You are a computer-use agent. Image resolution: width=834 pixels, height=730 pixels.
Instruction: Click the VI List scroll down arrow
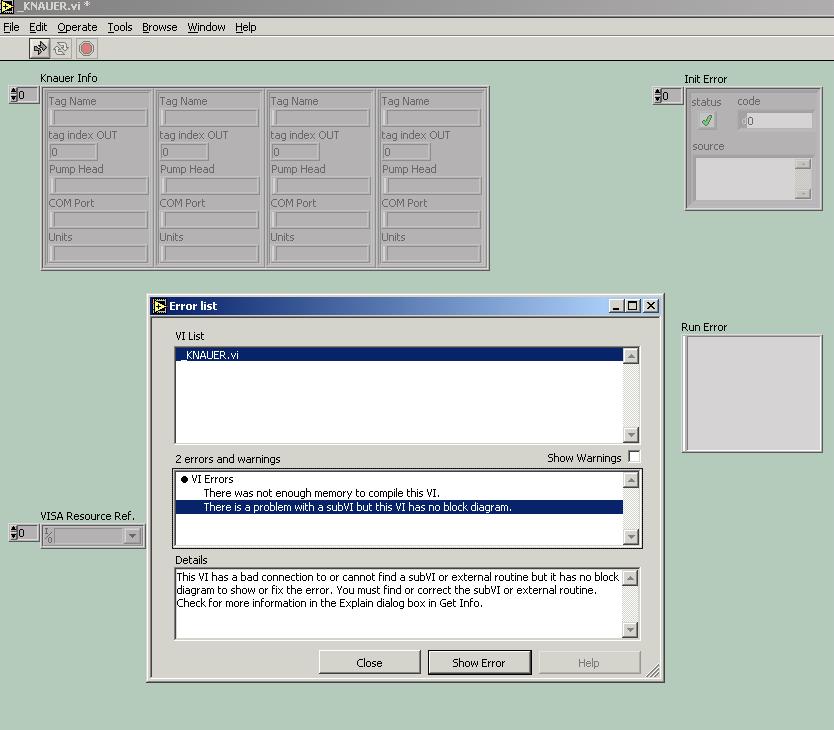[631, 434]
